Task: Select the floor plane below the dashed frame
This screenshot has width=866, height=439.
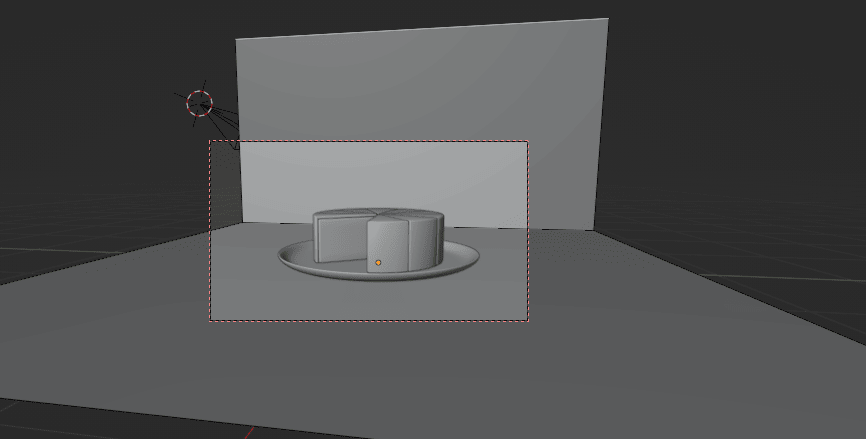Action: point(400,370)
